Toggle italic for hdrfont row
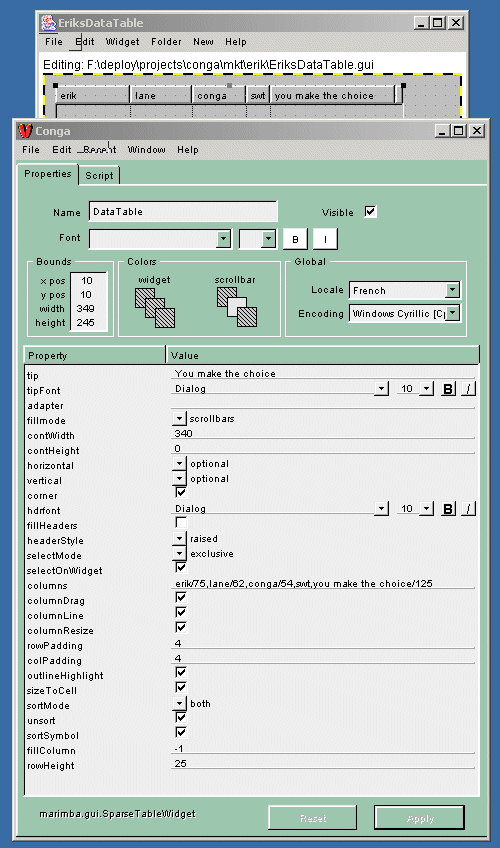 (x=468, y=509)
